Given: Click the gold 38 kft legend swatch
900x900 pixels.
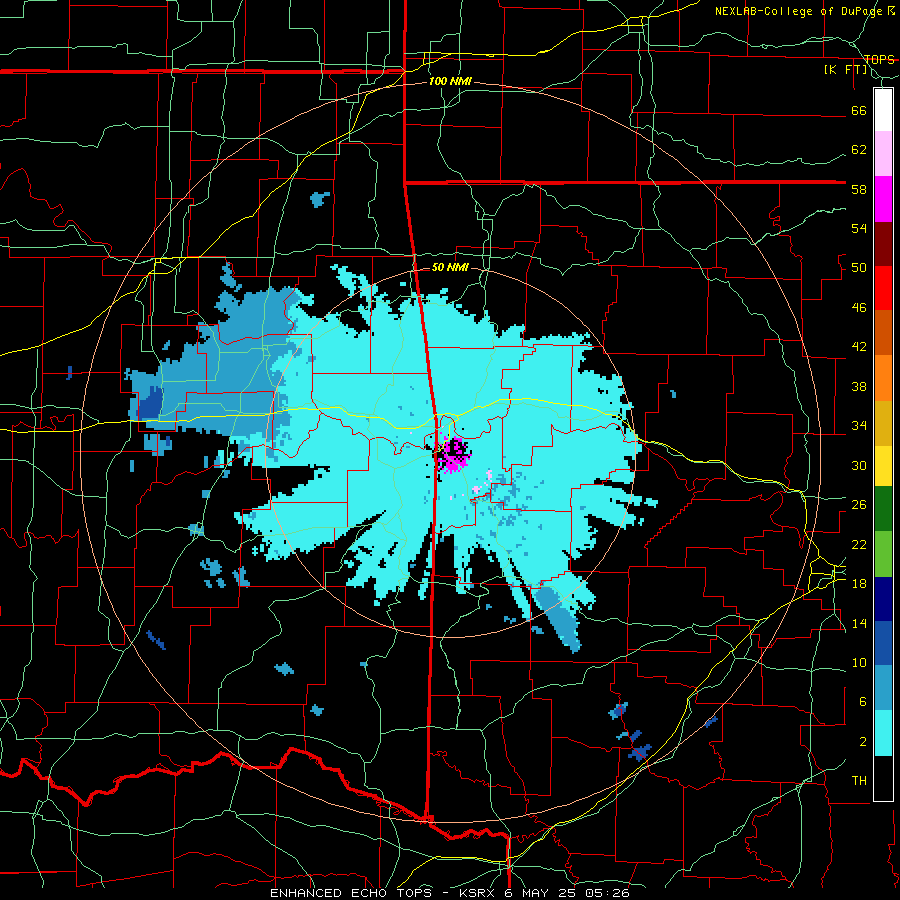Looking at the screenshot, I should pyautogui.click(x=883, y=423).
